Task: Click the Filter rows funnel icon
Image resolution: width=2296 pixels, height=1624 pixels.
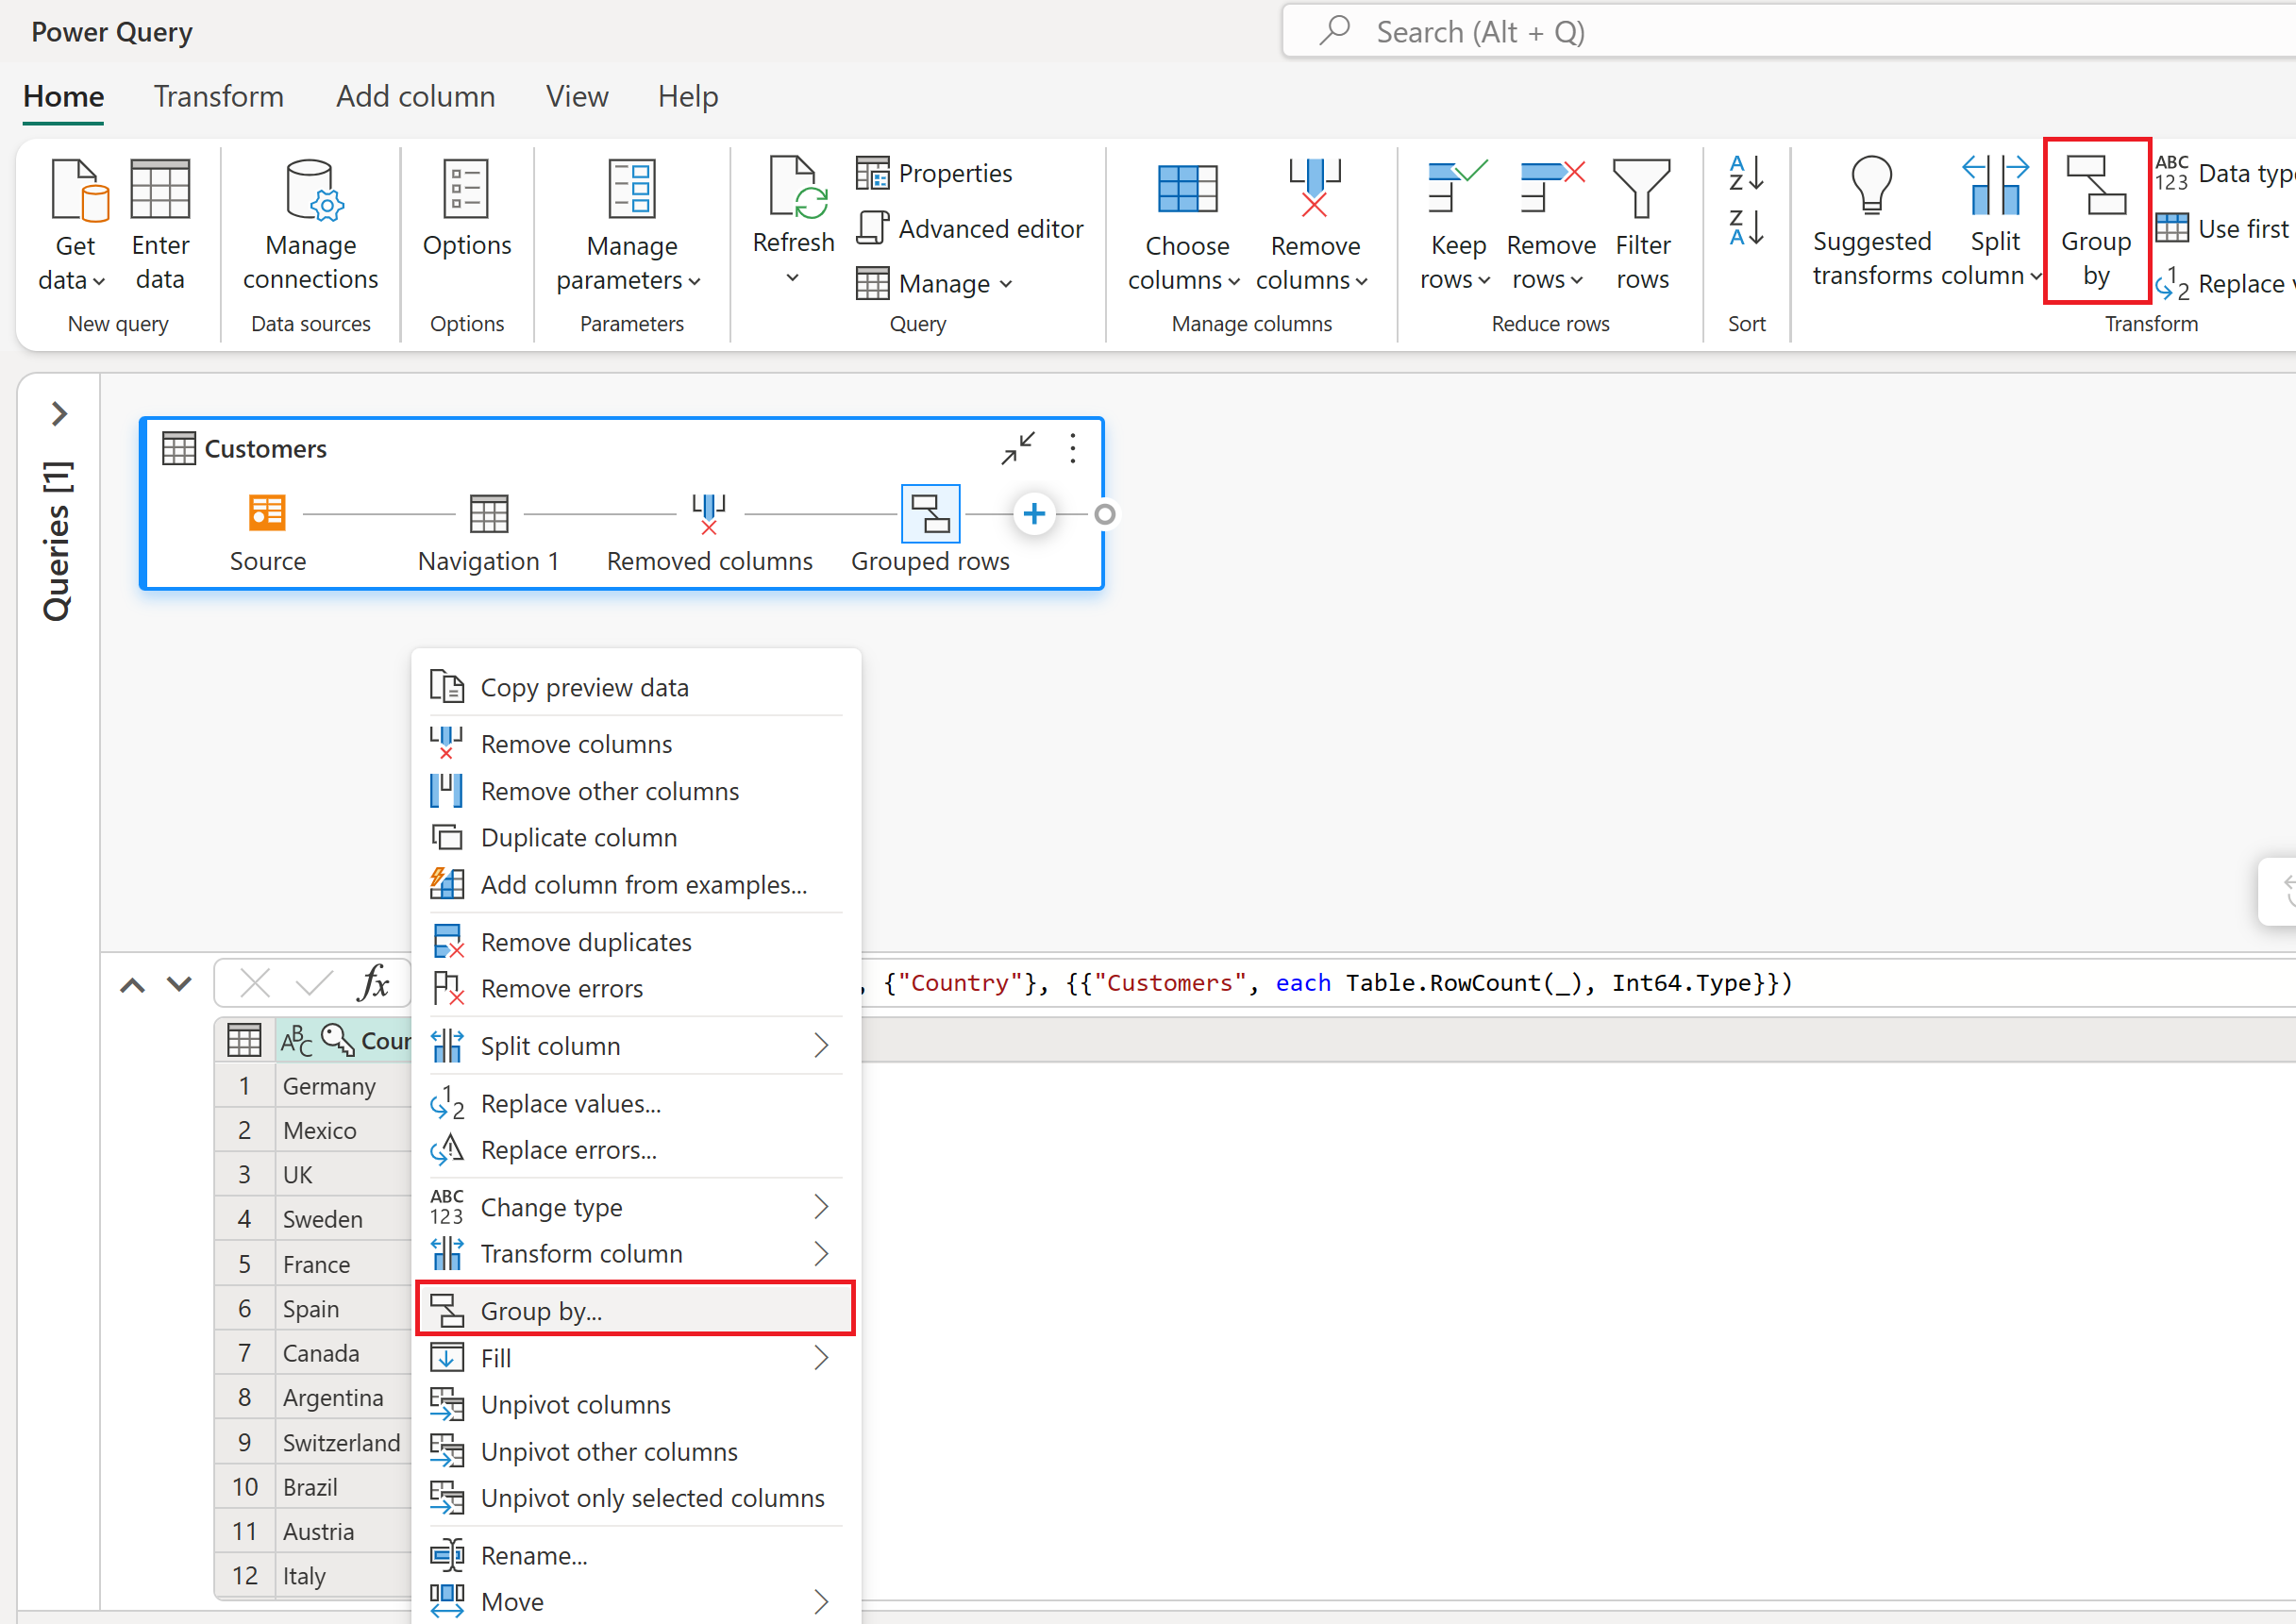Action: (x=1641, y=188)
